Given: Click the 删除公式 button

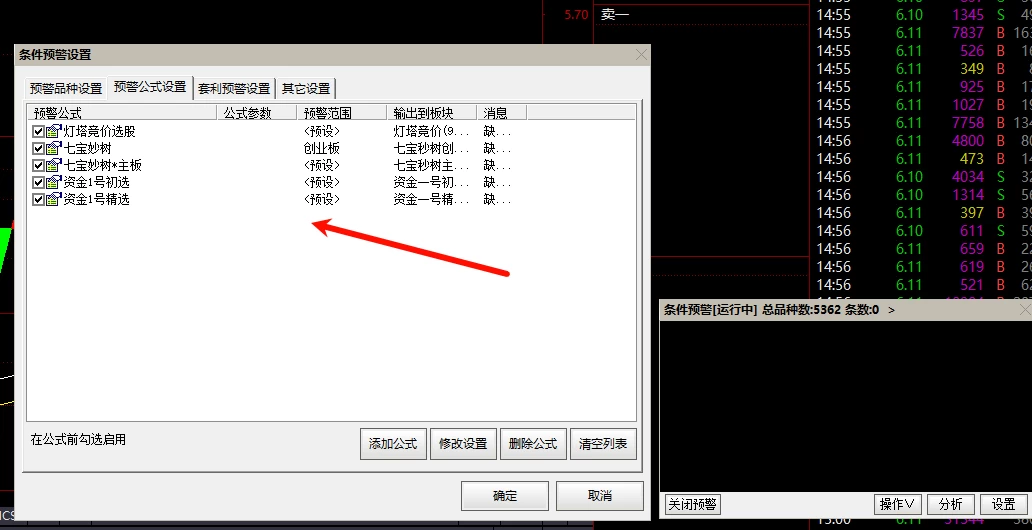Looking at the screenshot, I should tap(533, 444).
